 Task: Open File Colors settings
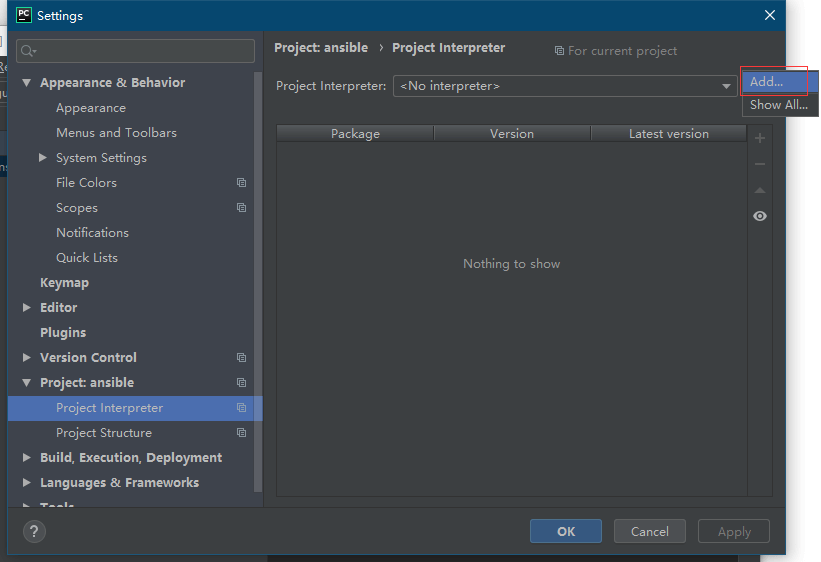(86, 183)
